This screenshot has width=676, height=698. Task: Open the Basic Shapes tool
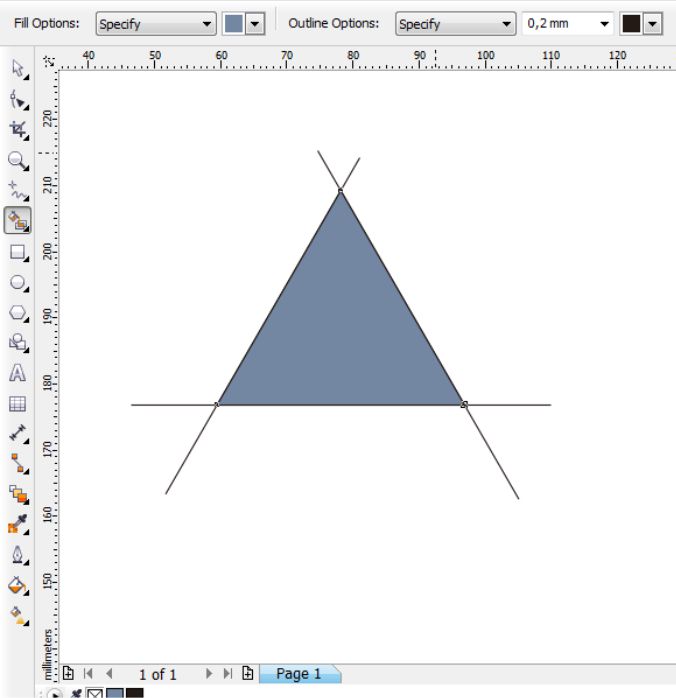pyautogui.click(x=18, y=343)
